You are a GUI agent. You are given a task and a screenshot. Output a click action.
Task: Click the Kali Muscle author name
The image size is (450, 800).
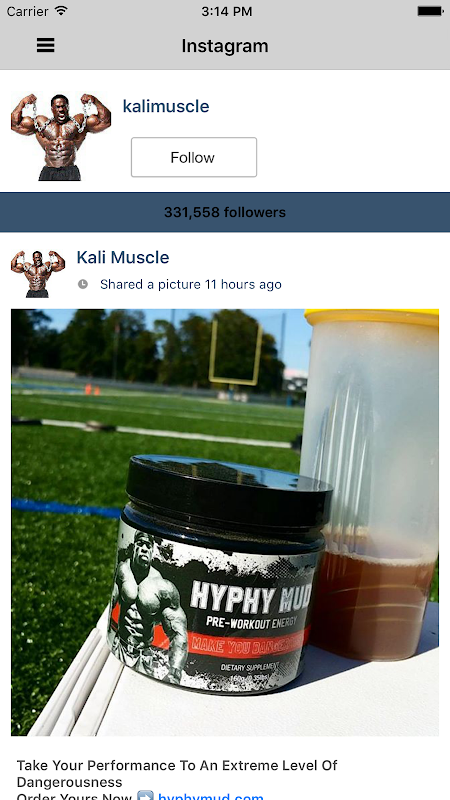(123, 257)
